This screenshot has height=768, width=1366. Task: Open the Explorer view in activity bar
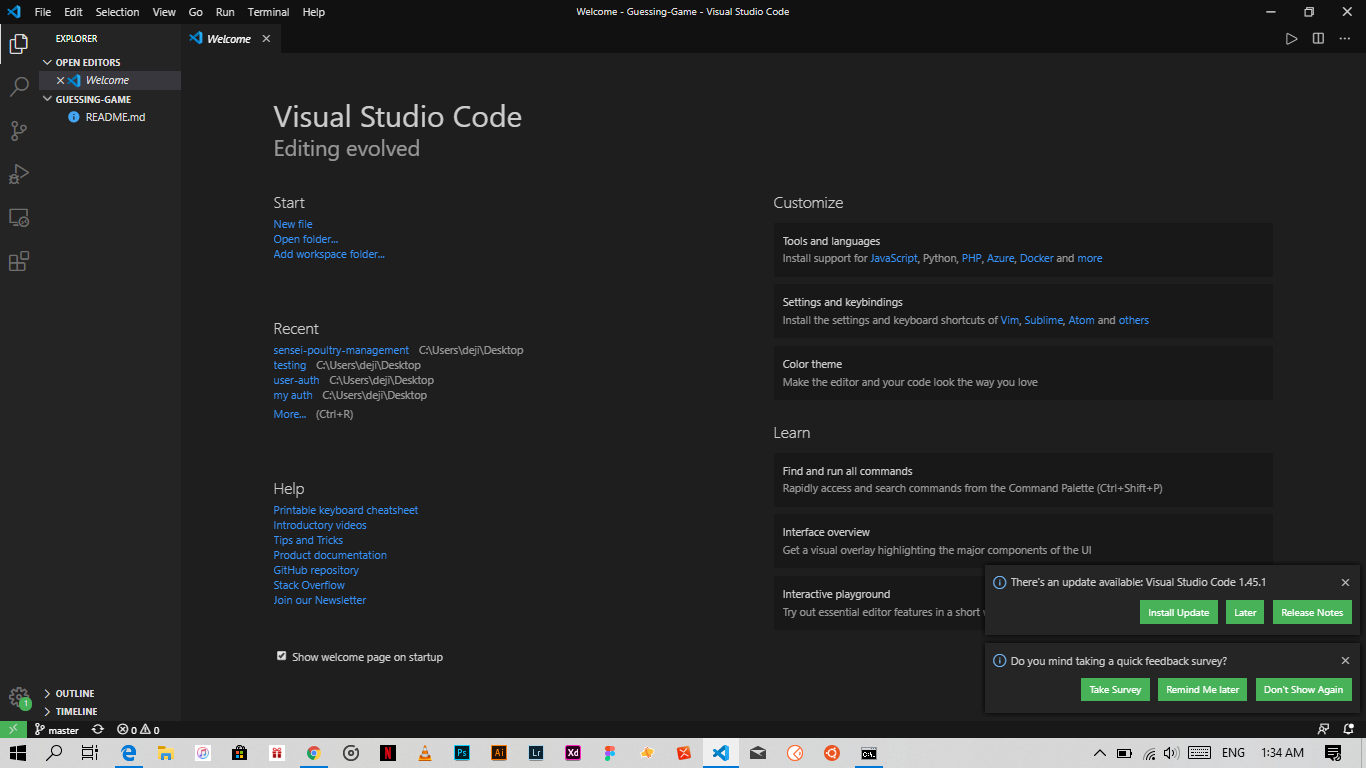(x=18, y=43)
